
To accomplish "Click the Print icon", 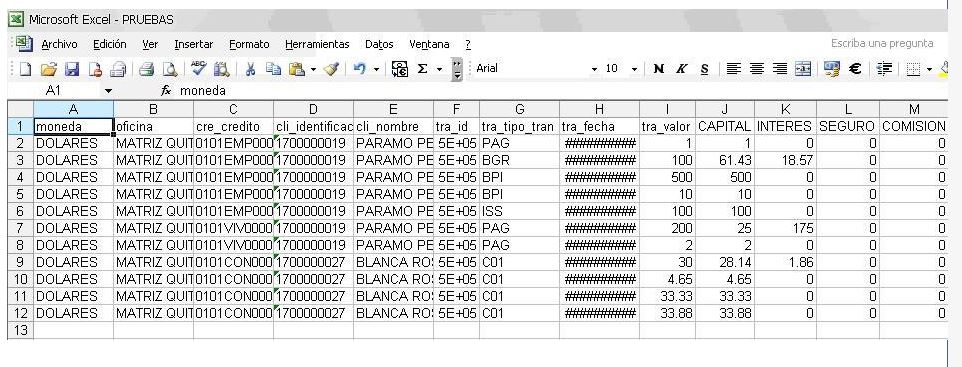I will (x=146, y=69).
